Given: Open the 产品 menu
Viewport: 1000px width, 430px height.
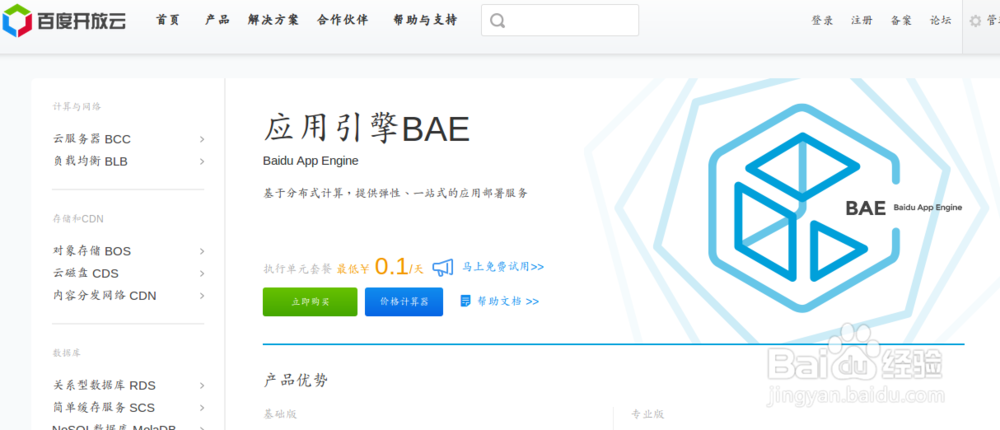Looking at the screenshot, I should [217, 20].
